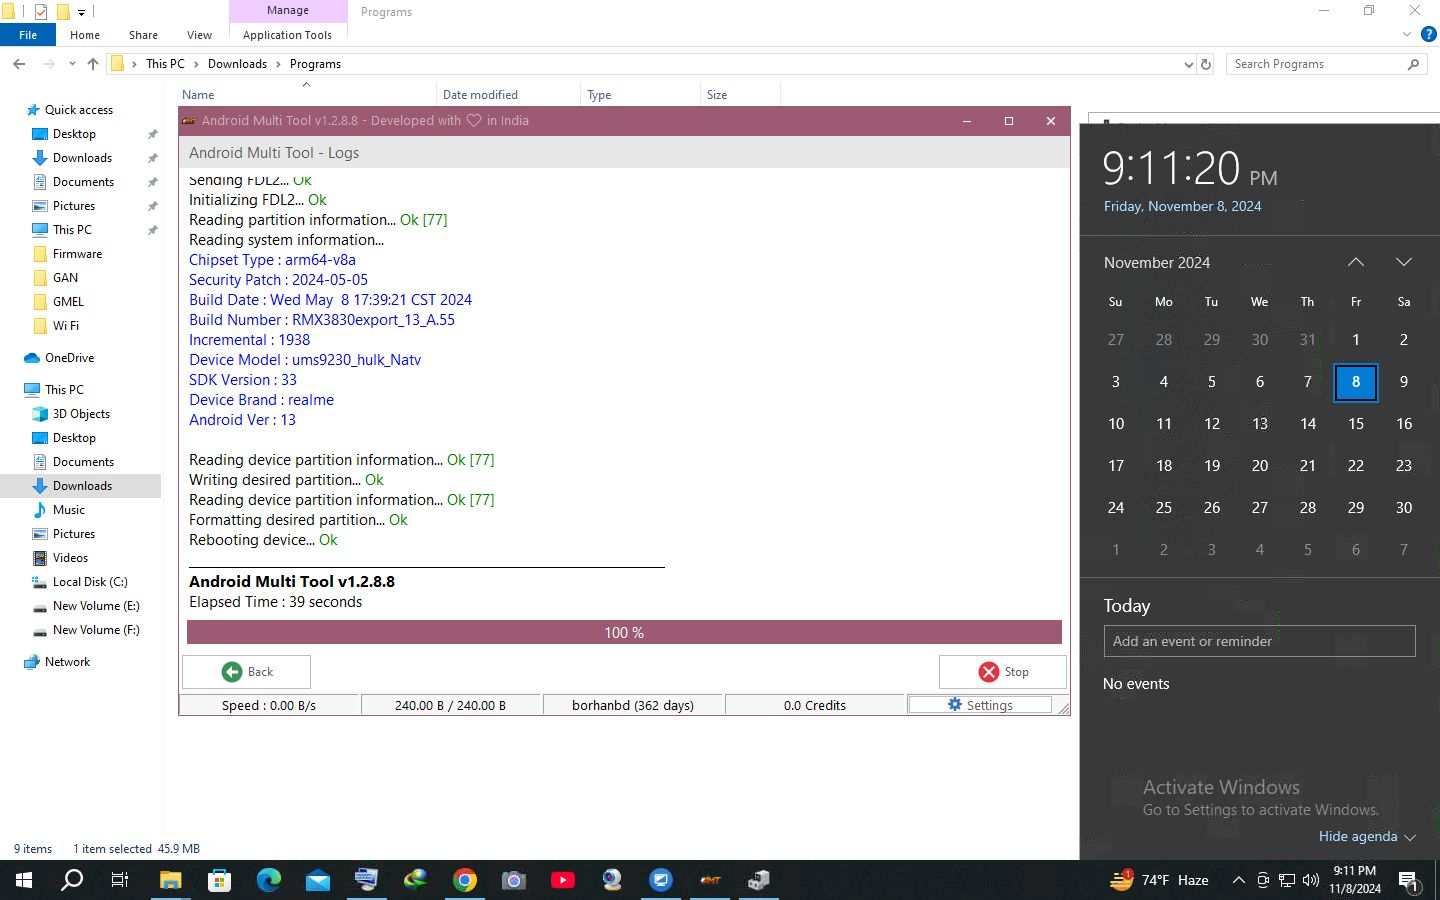
Task: Select 3D Objects under This PC
Action: point(81,414)
